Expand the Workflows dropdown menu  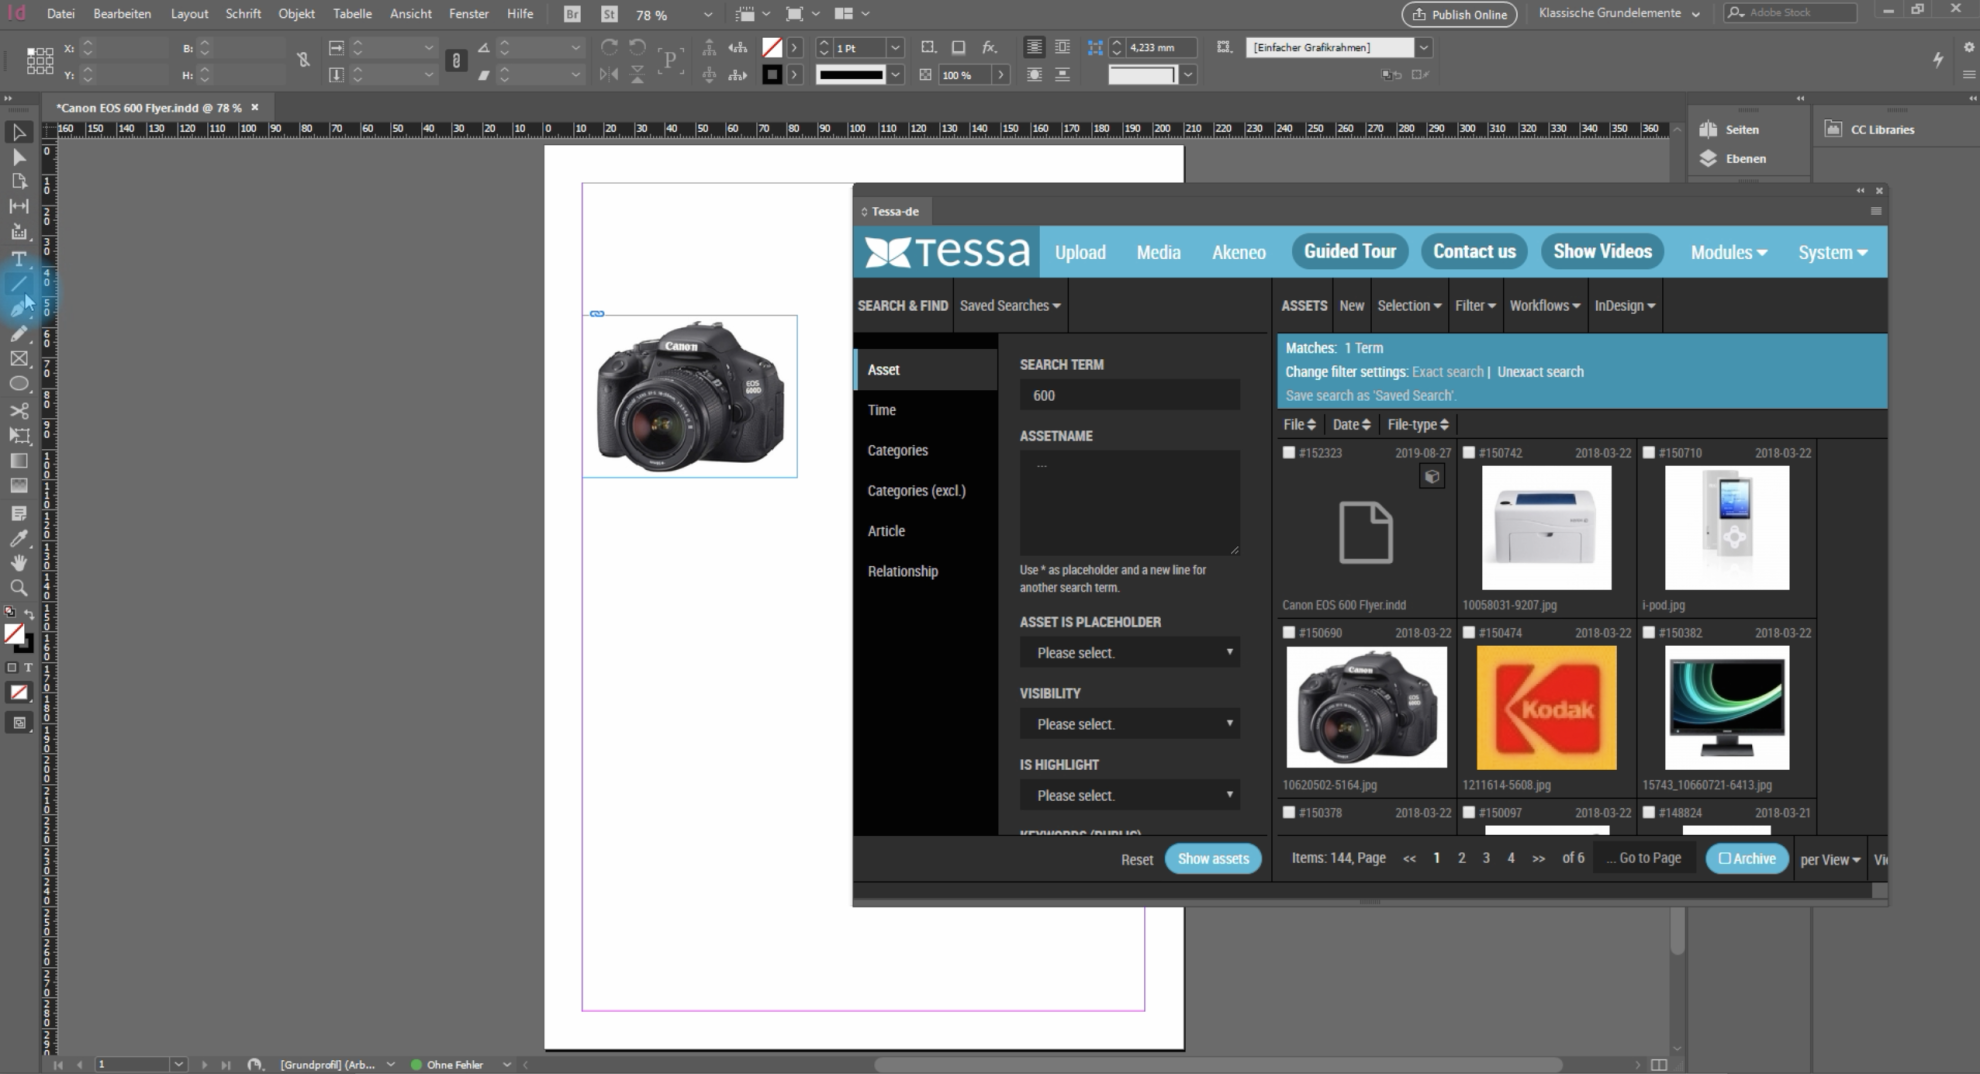(1544, 306)
